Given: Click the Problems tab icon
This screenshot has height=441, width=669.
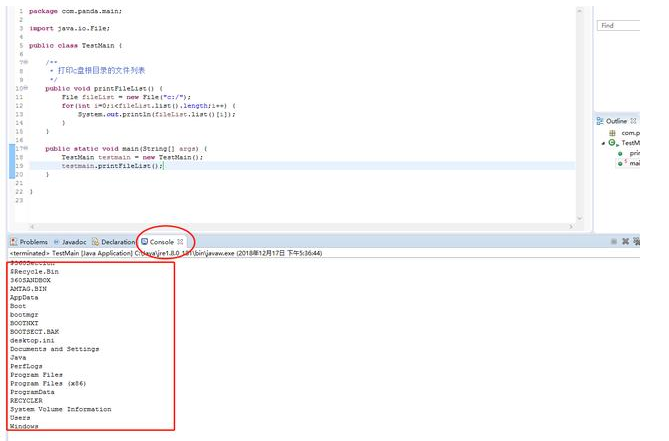Looking at the screenshot, I should pyautogui.click(x=13, y=242).
